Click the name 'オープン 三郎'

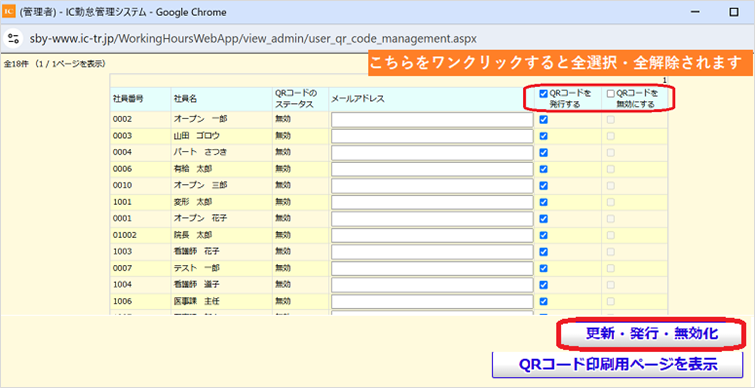[x=200, y=185]
